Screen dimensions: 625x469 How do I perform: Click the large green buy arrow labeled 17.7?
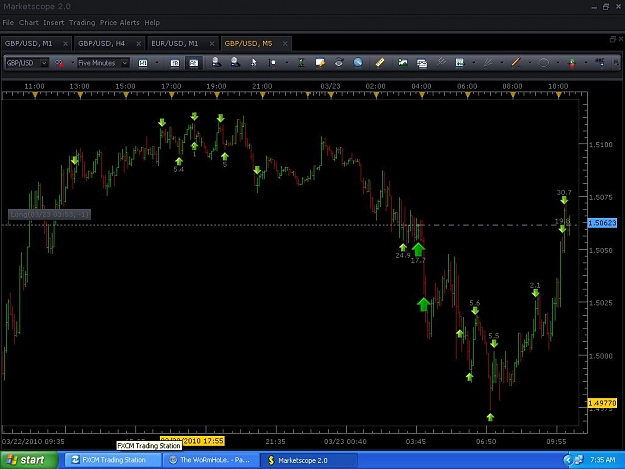(x=418, y=249)
